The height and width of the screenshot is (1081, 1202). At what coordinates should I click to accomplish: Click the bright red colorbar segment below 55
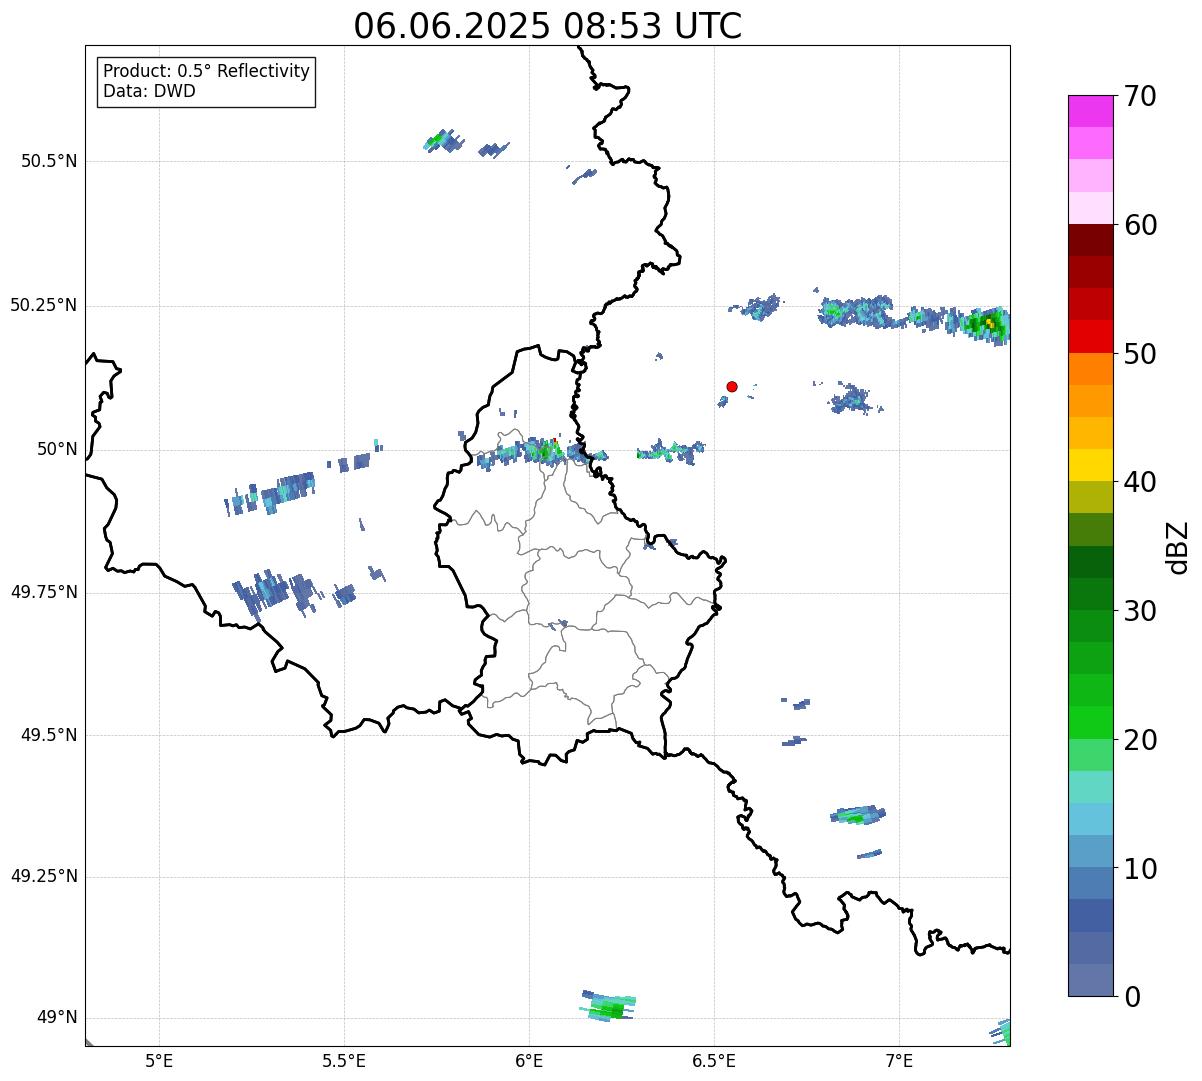(1090, 336)
